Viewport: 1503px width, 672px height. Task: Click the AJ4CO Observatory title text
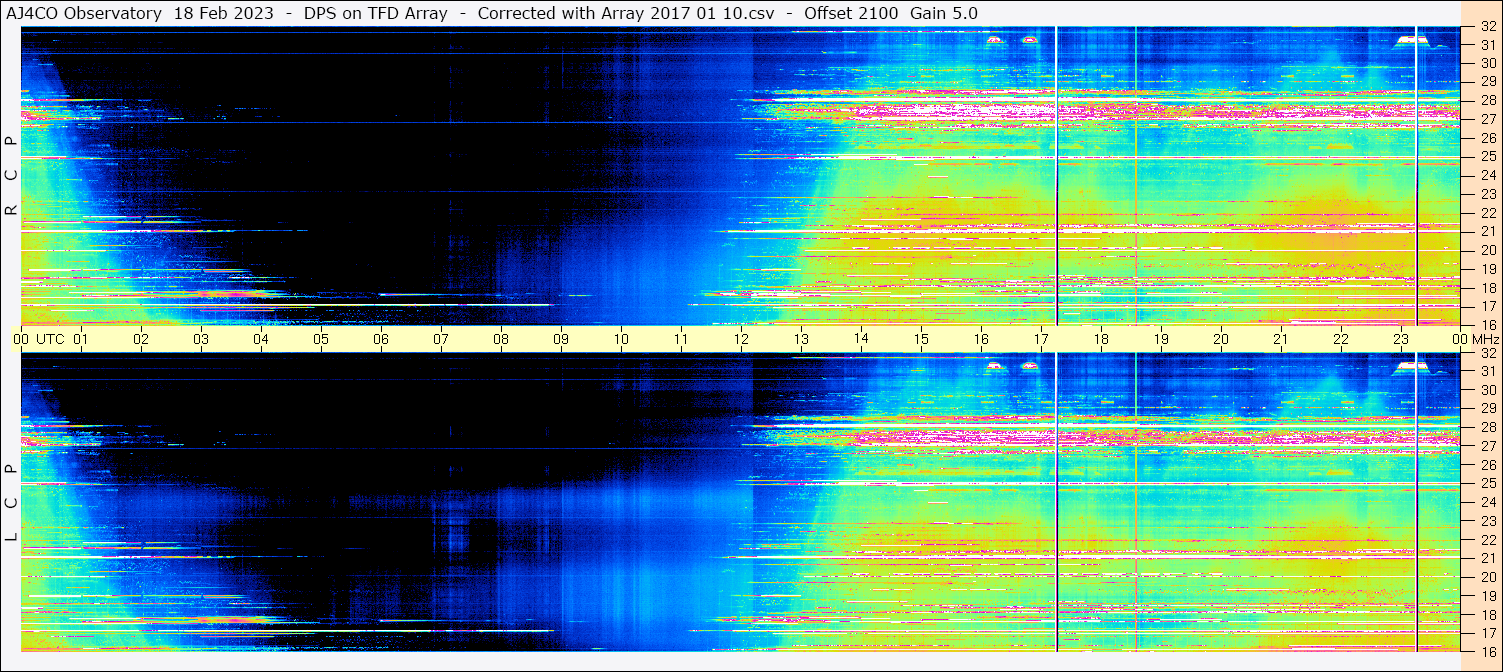(83, 13)
